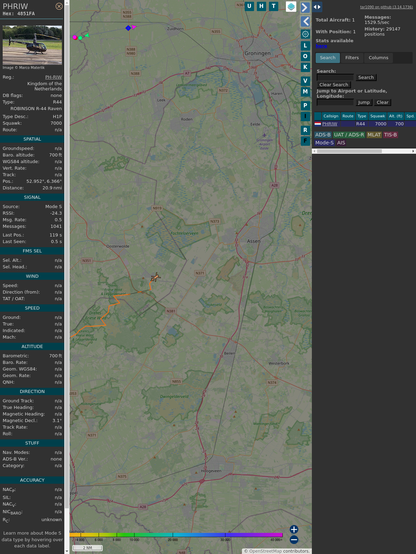416x554 pixels.
Task: Click the T button to show all tracks
Action: pyautogui.click(x=273, y=6)
